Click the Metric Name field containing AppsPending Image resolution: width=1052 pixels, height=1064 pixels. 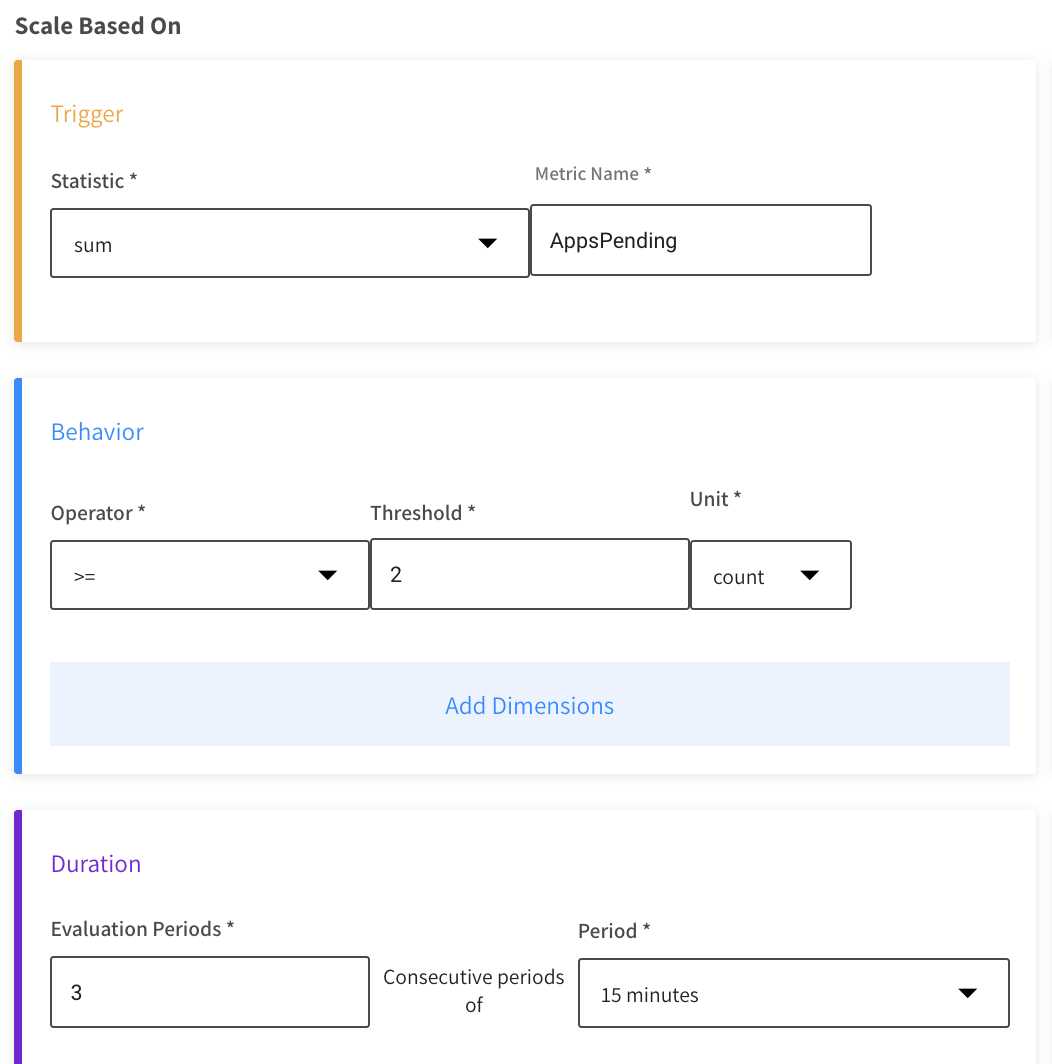pos(700,240)
